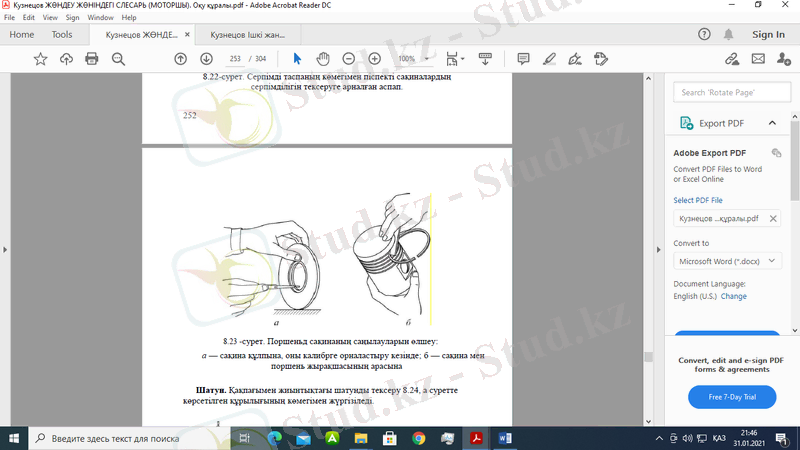Bookmark file with the star icon
Screen dimensions: 800x450
click(40, 59)
